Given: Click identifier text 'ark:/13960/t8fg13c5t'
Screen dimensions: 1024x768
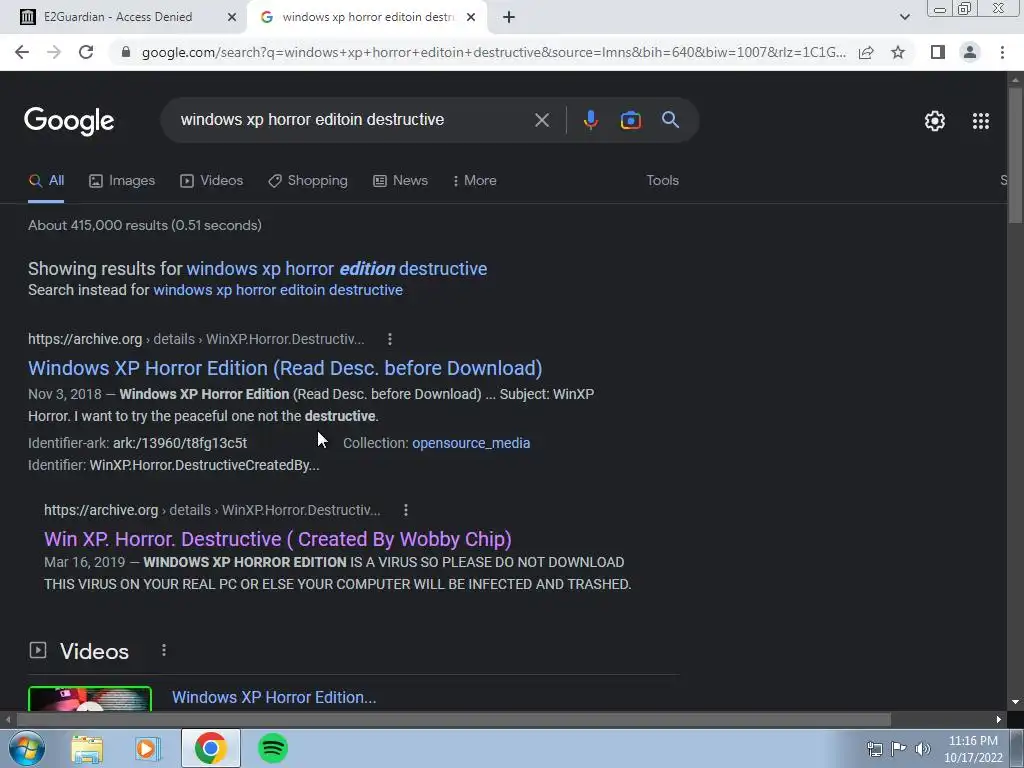Looking at the screenshot, I should [180, 443].
